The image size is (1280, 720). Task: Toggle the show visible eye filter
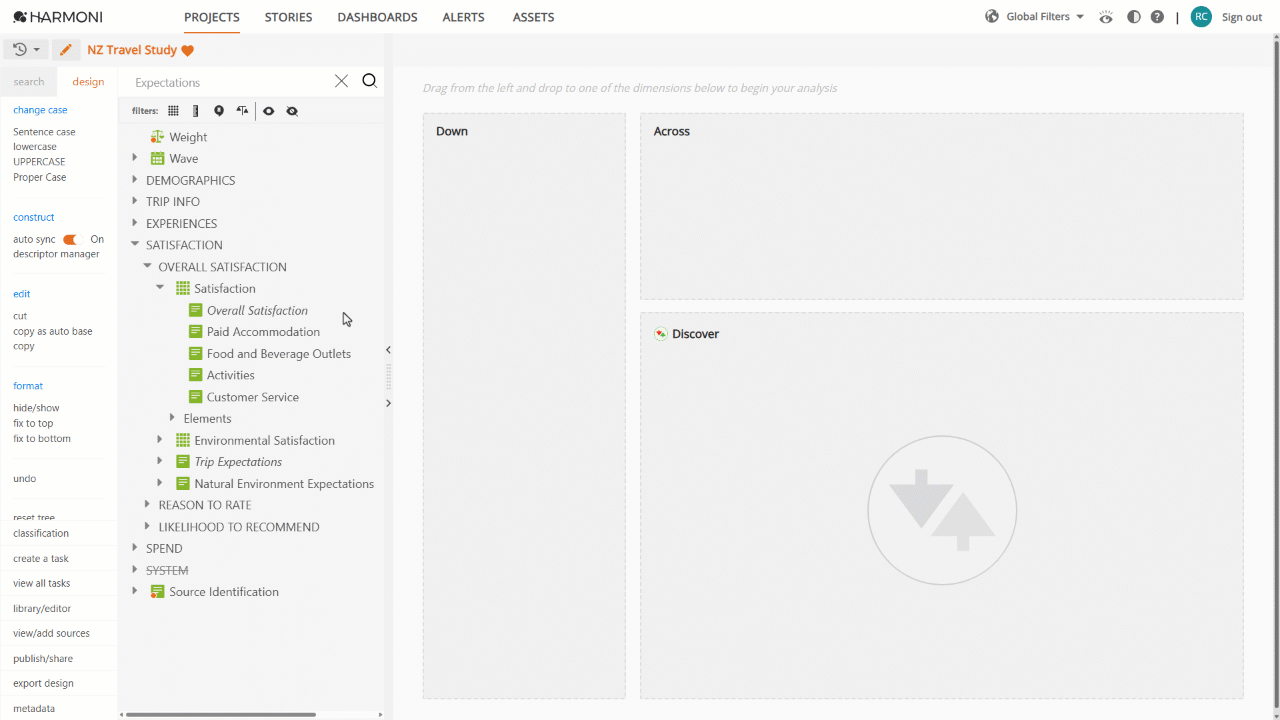(268, 111)
